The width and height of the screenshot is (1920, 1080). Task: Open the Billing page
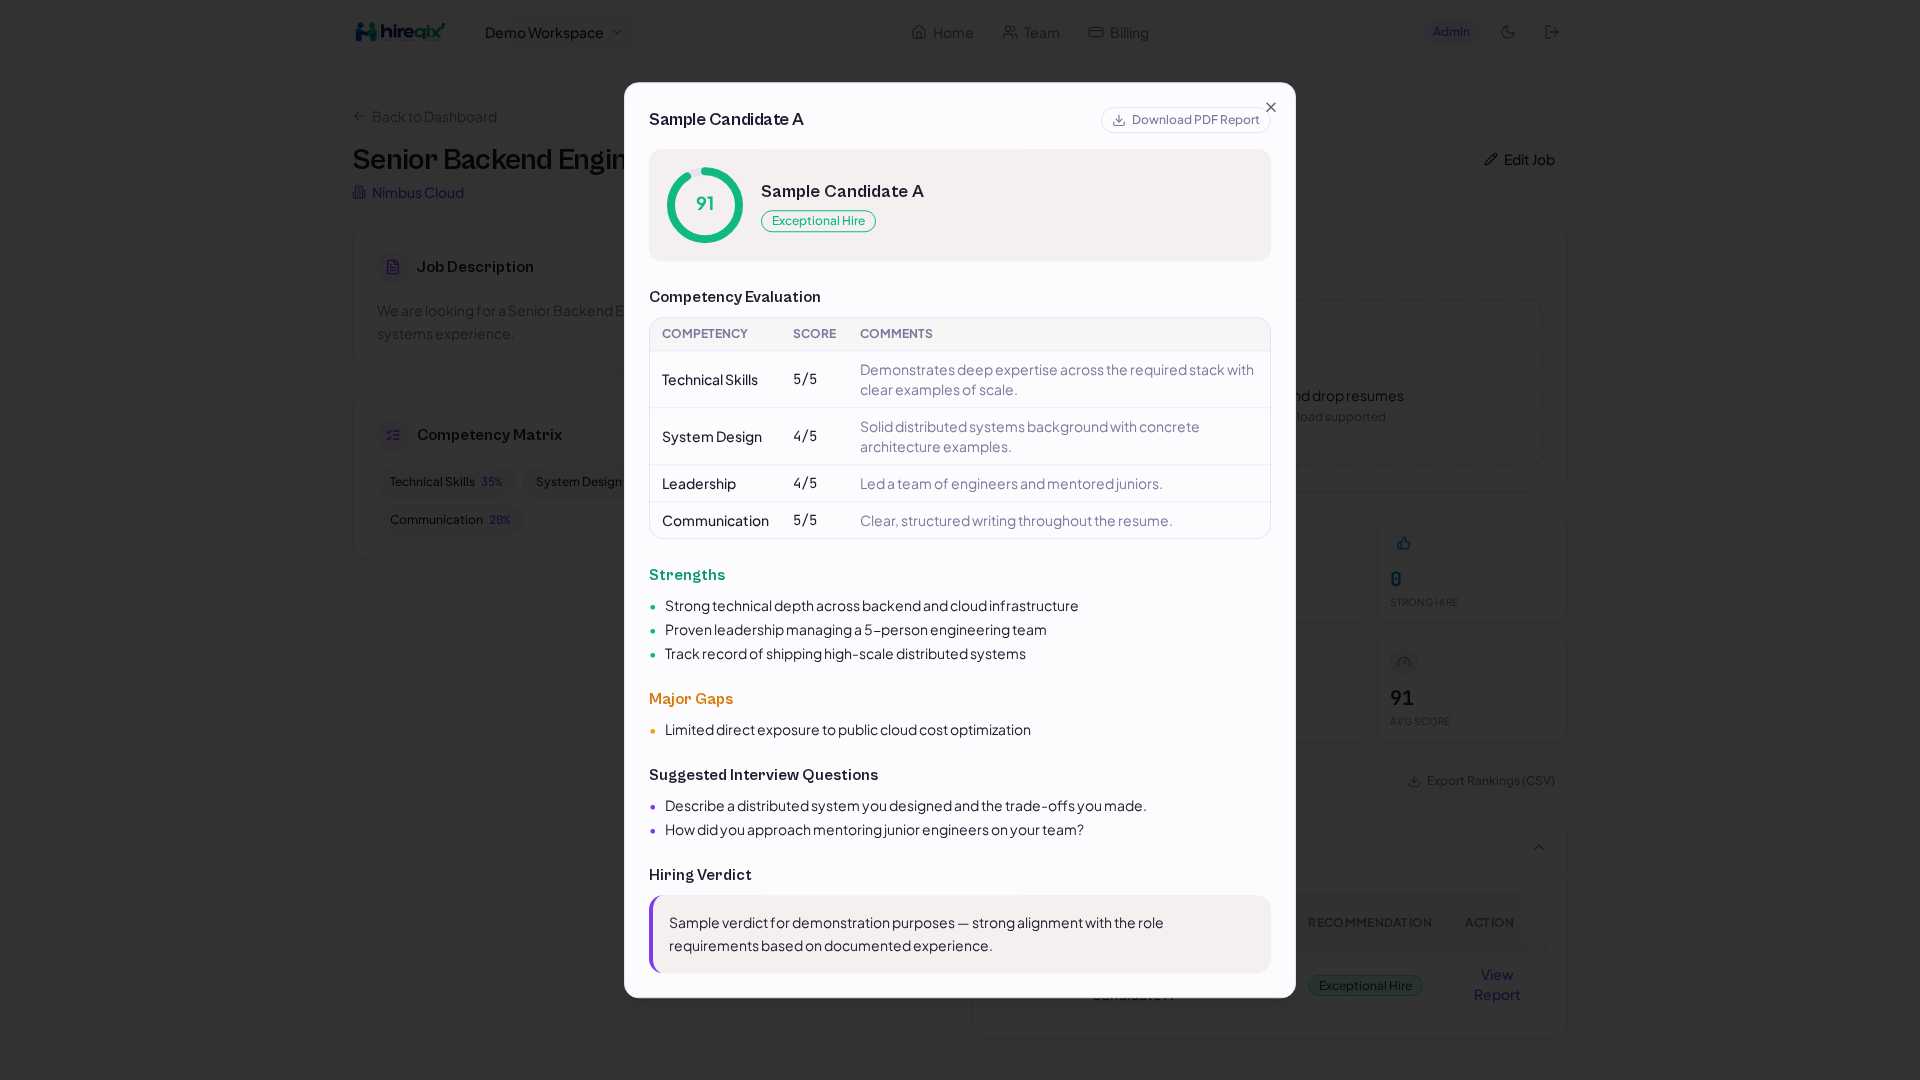(1118, 32)
